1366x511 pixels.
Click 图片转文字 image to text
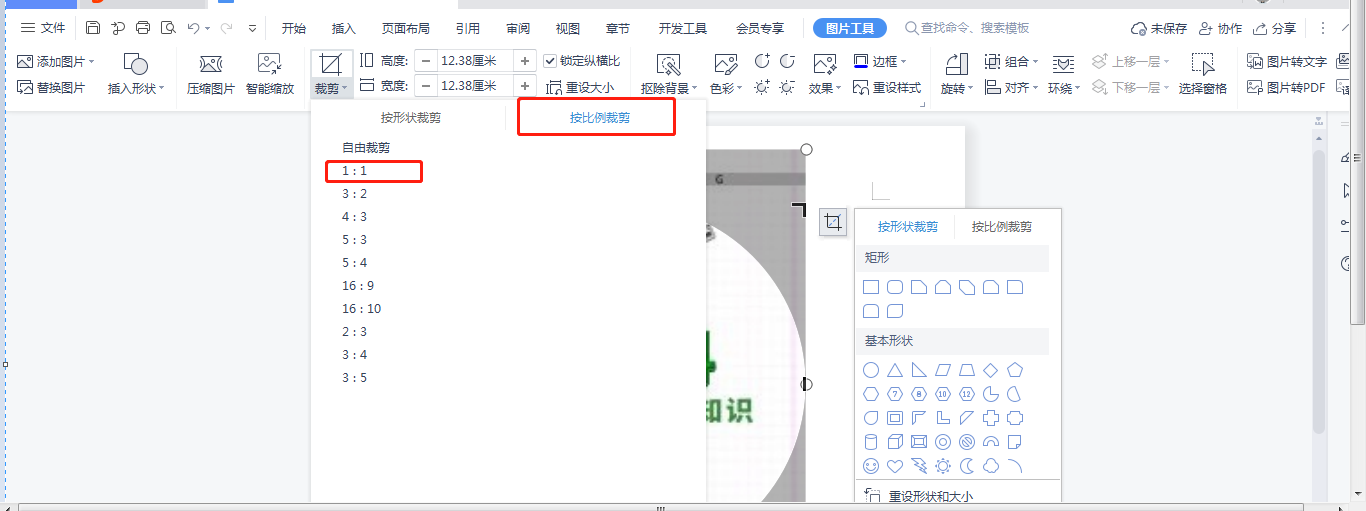click(1287, 62)
